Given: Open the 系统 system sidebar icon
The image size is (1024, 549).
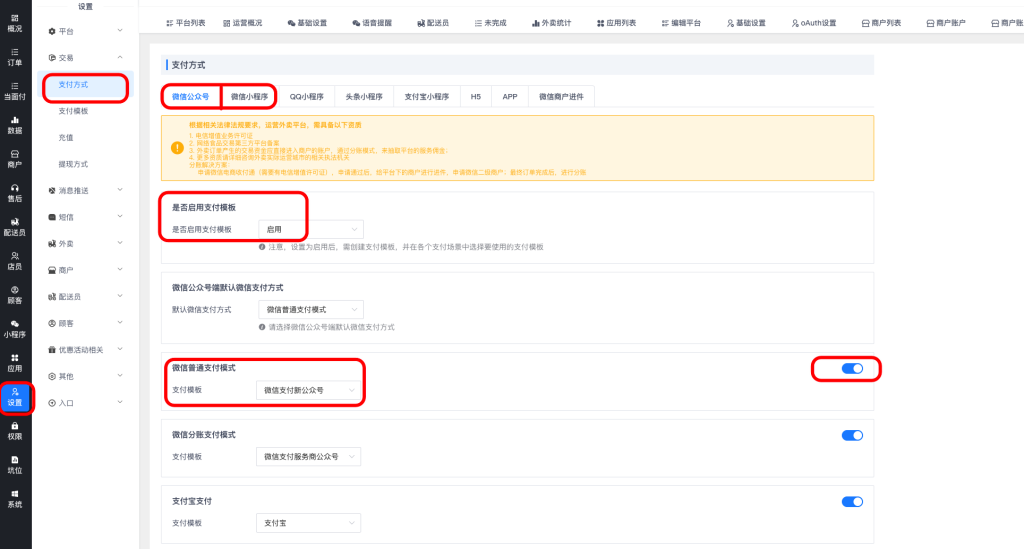Looking at the screenshot, I should 15,498.
